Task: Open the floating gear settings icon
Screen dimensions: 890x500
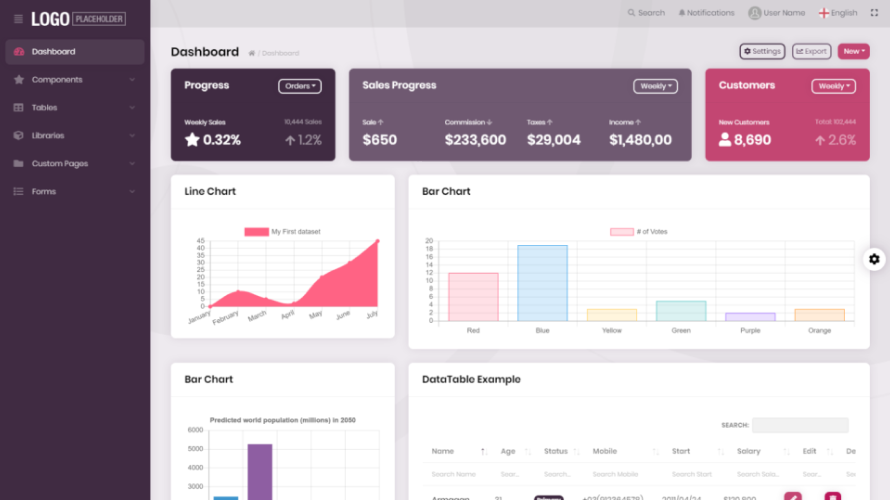Action: click(874, 259)
